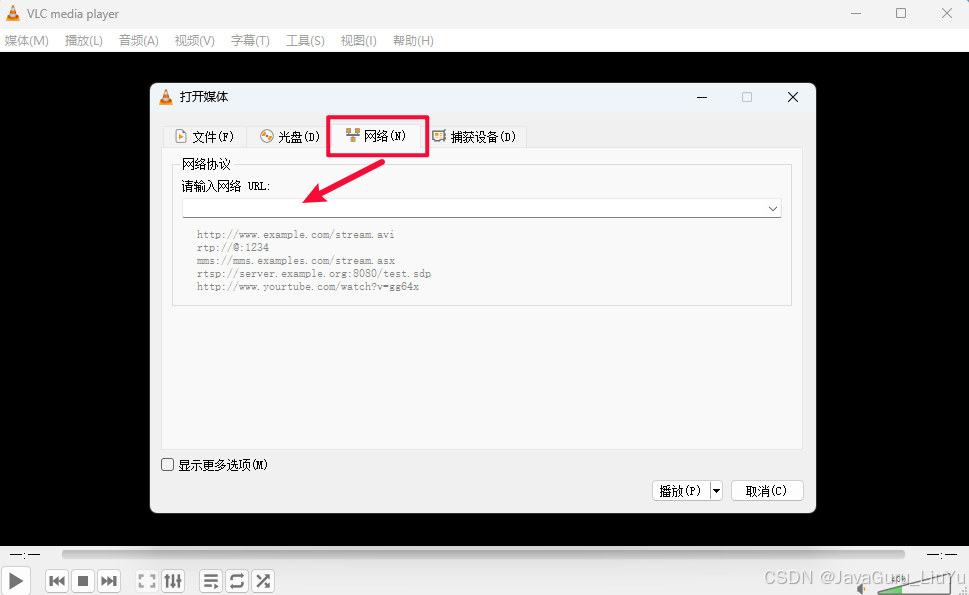Click the 取消(C) button
The height and width of the screenshot is (595, 969).
click(767, 491)
